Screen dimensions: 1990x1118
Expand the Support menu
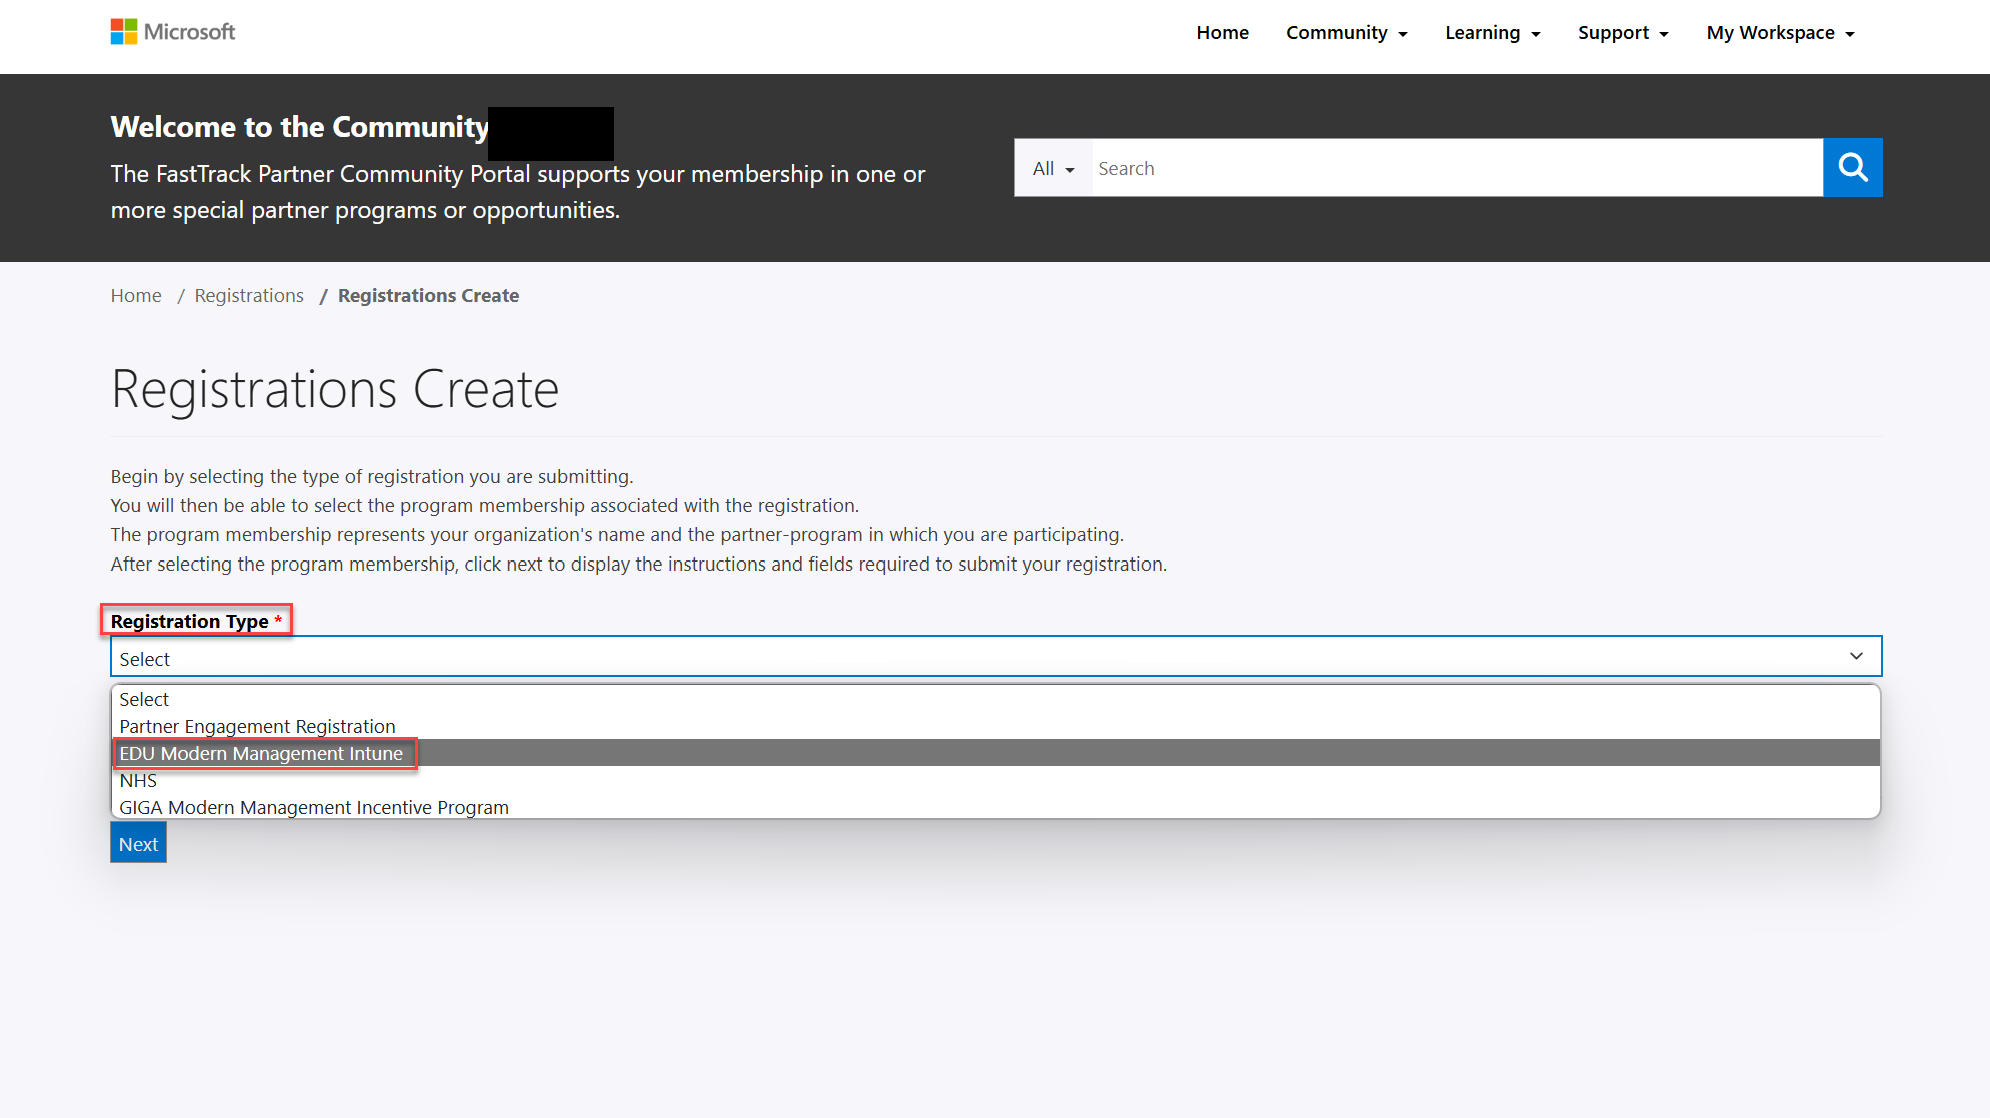pos(1623,33)
